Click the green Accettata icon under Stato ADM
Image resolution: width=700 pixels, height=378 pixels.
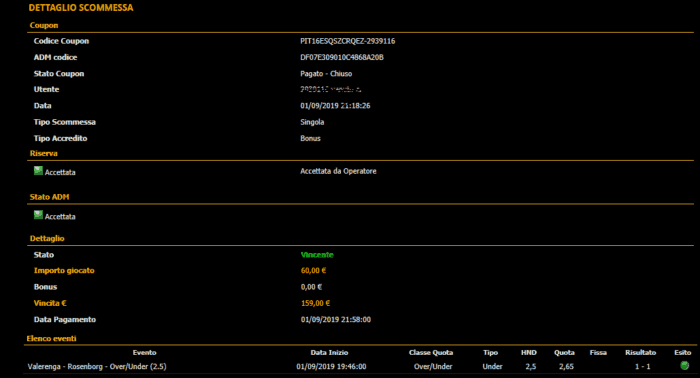(38, 215)
